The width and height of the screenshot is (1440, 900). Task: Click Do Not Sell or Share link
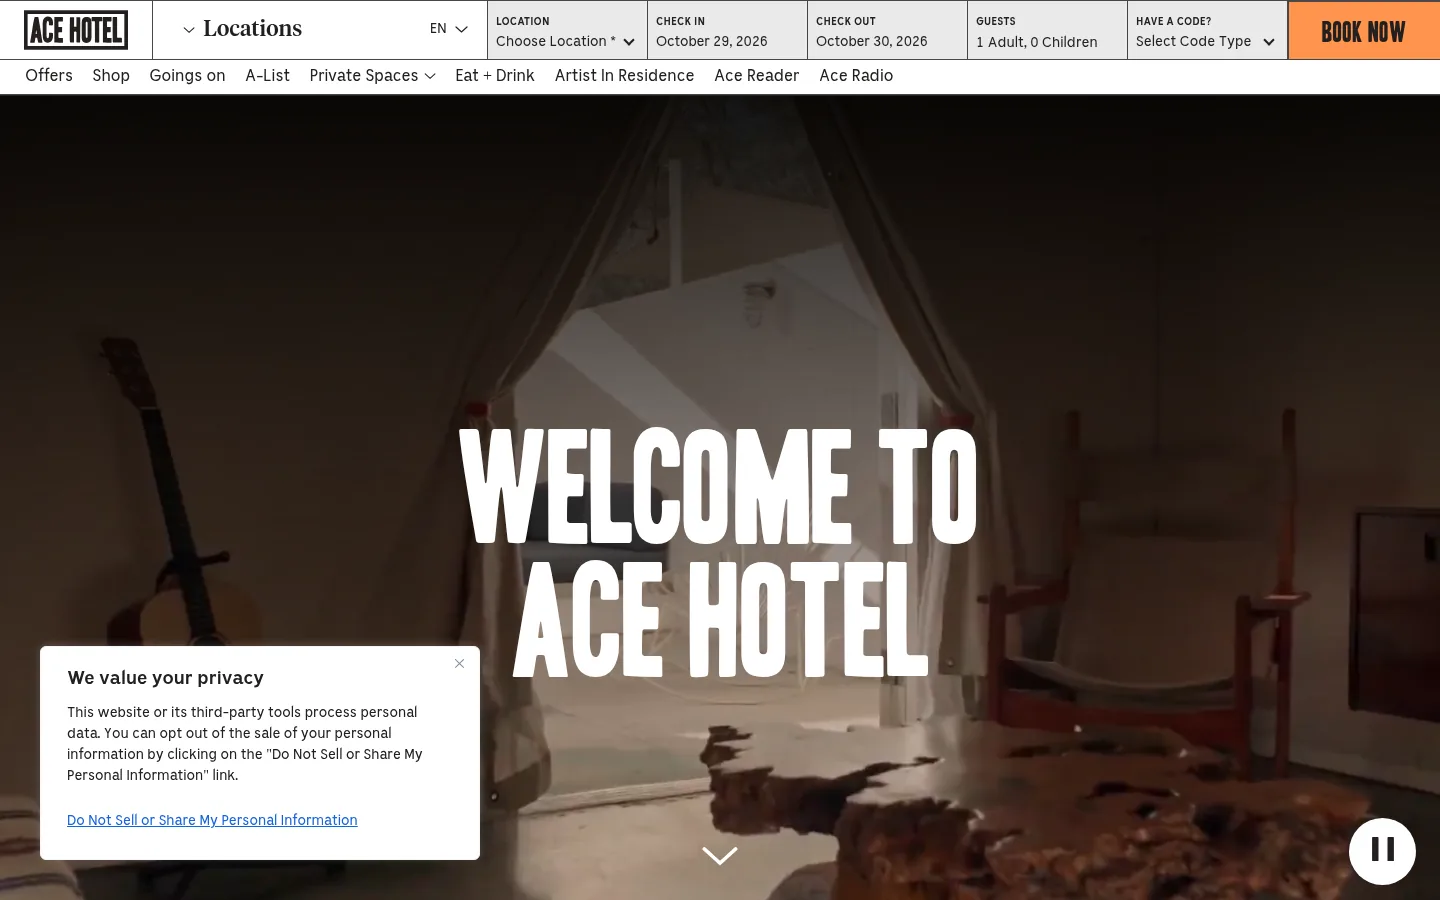tap(212, 820)
